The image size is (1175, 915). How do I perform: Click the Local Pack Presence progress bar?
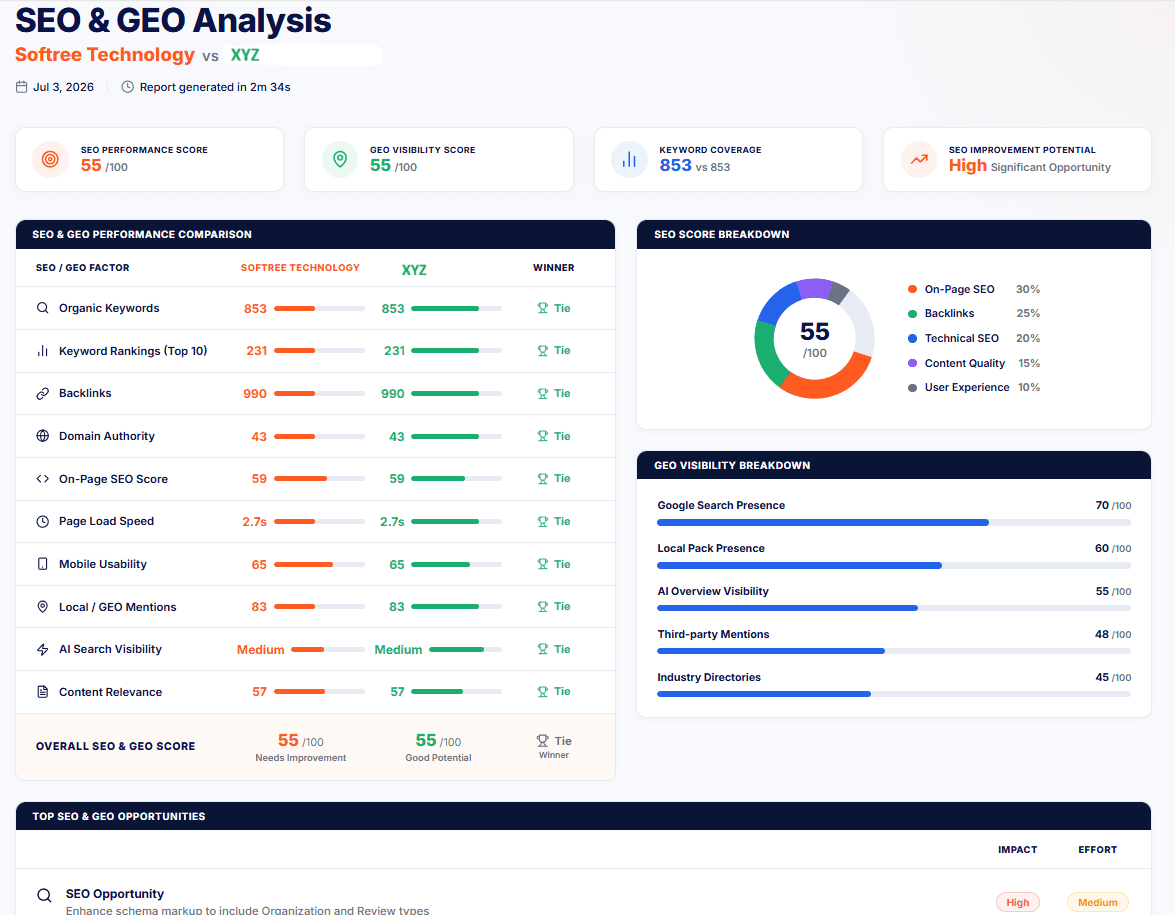tap(894, 566)
